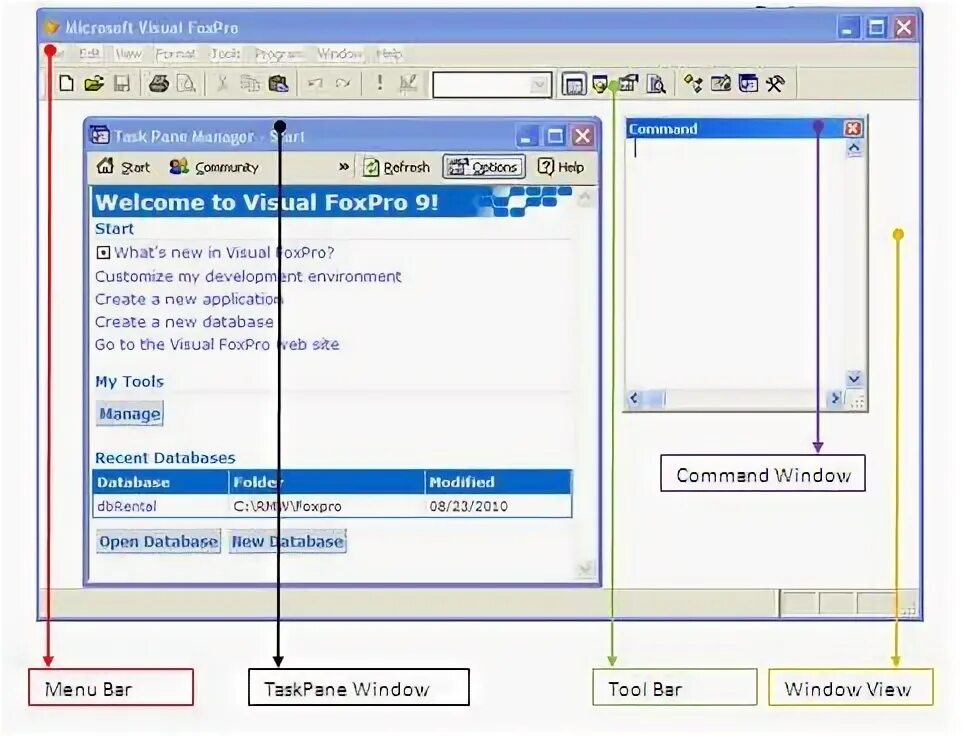Image resolution: width=962 pixels, height=736 pixels.
Task: Close the Command window
Action: pyautogui.click(x=853, y=128)
